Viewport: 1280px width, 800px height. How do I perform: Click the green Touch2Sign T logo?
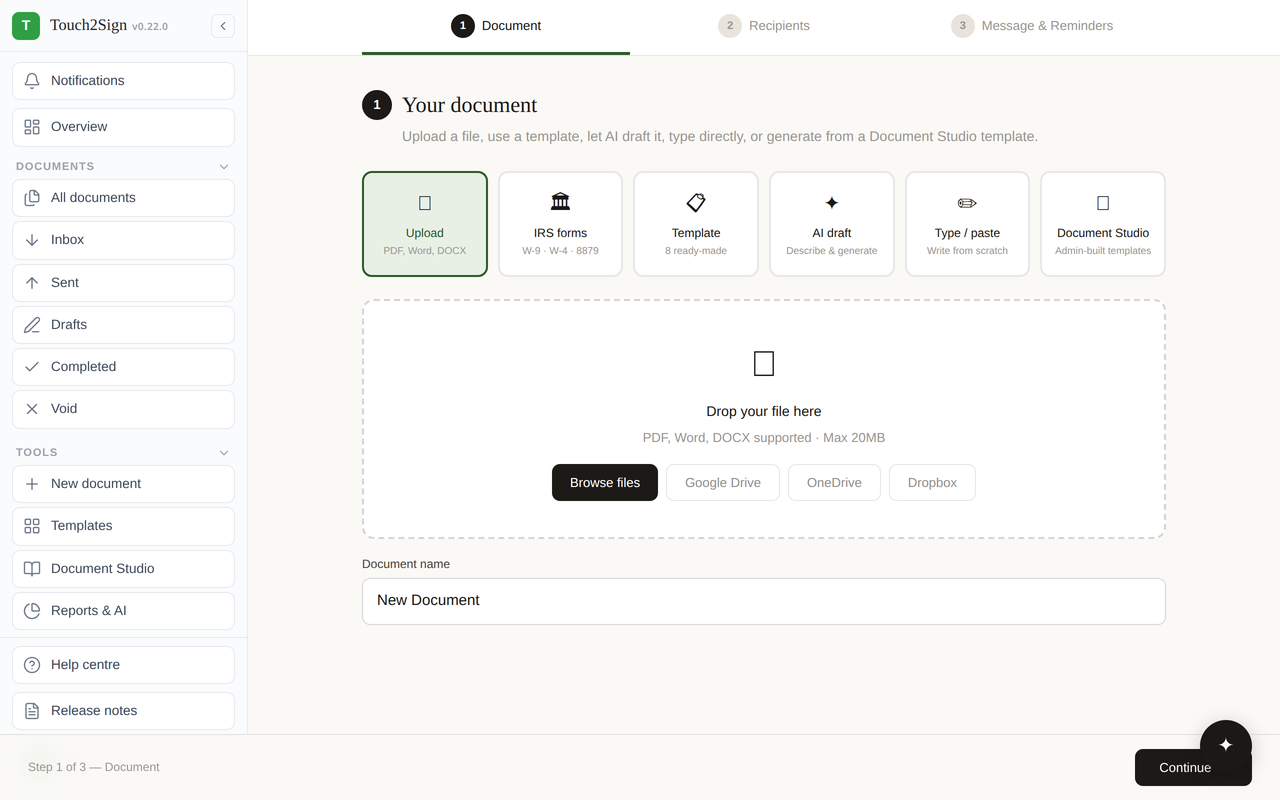coord(26,26)
